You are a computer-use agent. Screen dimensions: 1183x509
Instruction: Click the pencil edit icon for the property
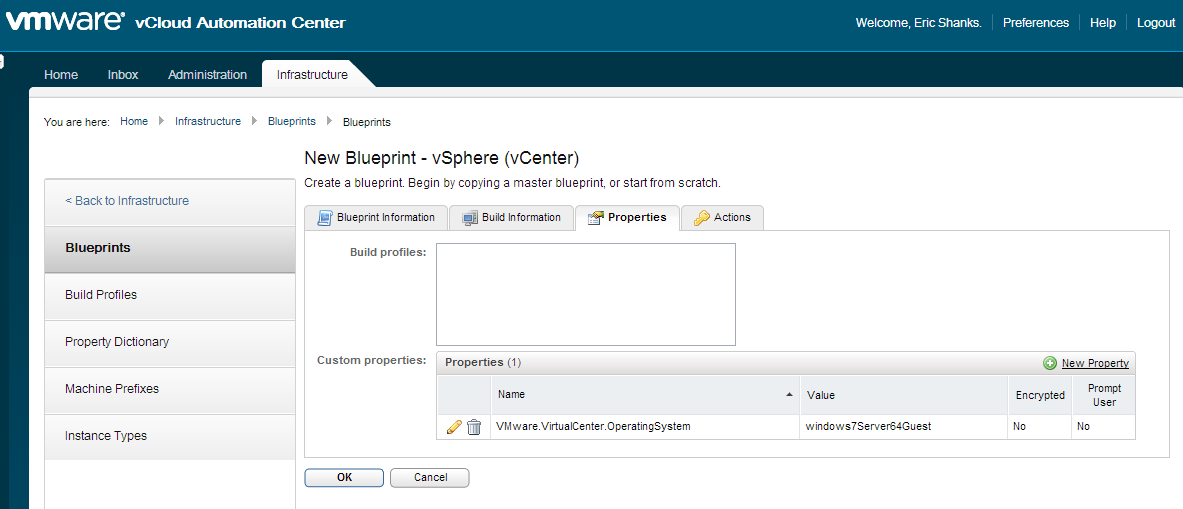click(454, 427)
